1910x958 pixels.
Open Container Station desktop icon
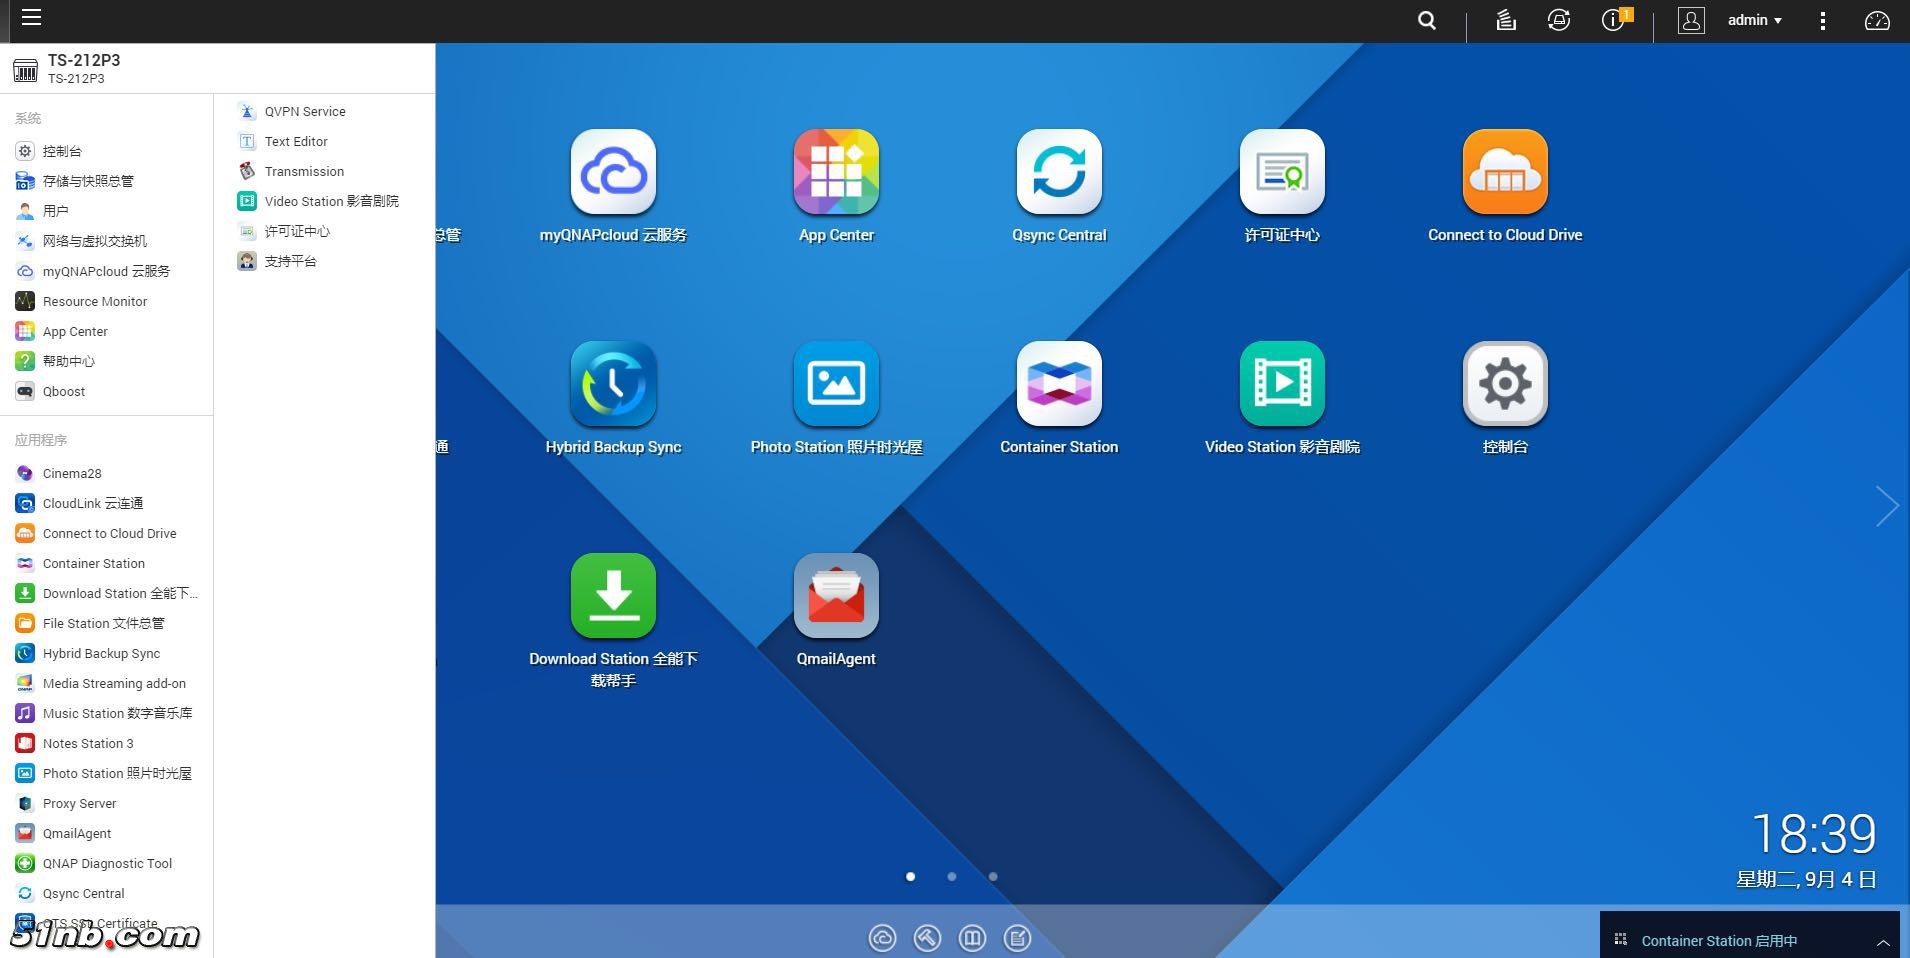tap(1059, 384)
